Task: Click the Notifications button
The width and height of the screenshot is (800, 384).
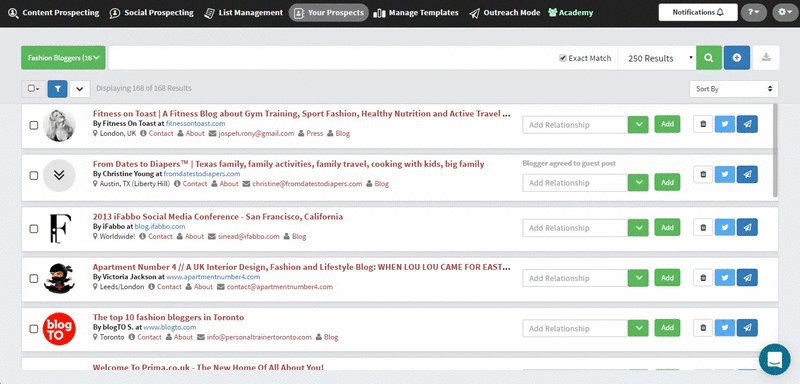Action: click(x=698, y=12)
